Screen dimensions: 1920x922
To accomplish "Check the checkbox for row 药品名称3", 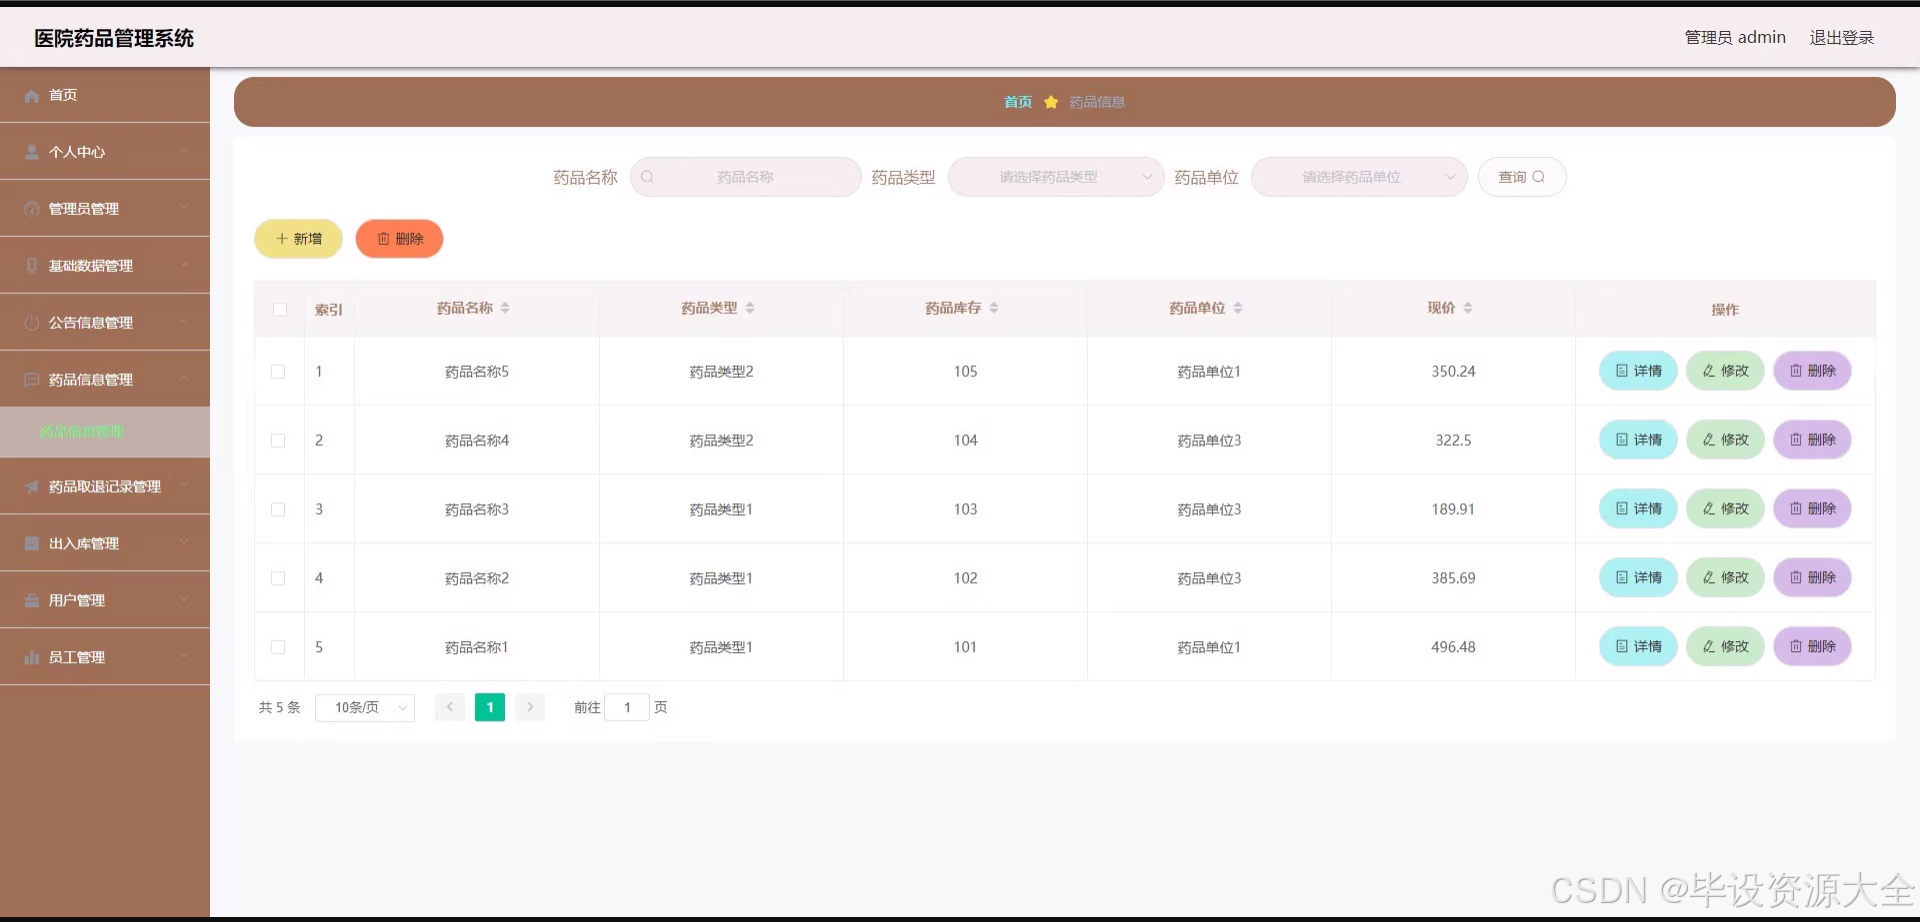I will tap(278, 510).
